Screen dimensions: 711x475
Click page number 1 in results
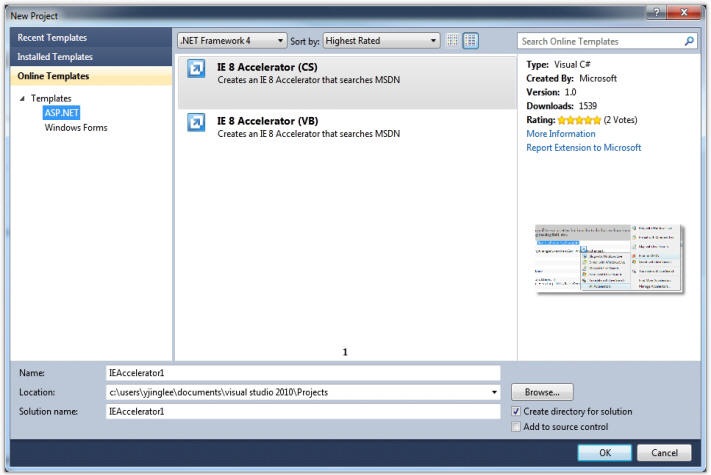pyautogui.click(x=345, y=352)
